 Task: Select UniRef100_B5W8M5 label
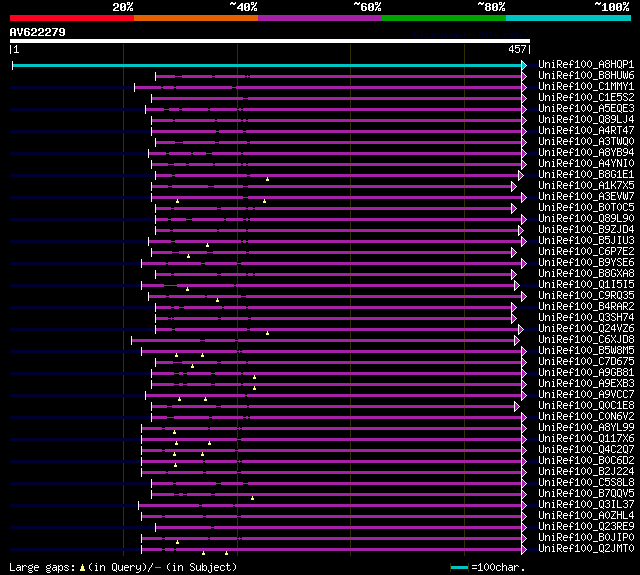tap(586, 351)
